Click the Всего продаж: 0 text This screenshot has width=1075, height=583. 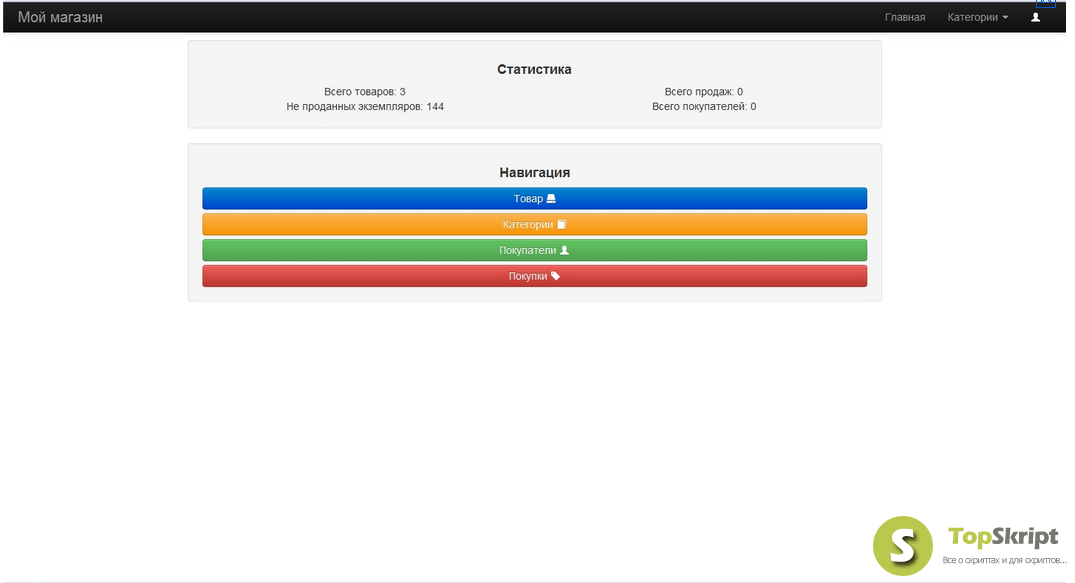(703, 91)
